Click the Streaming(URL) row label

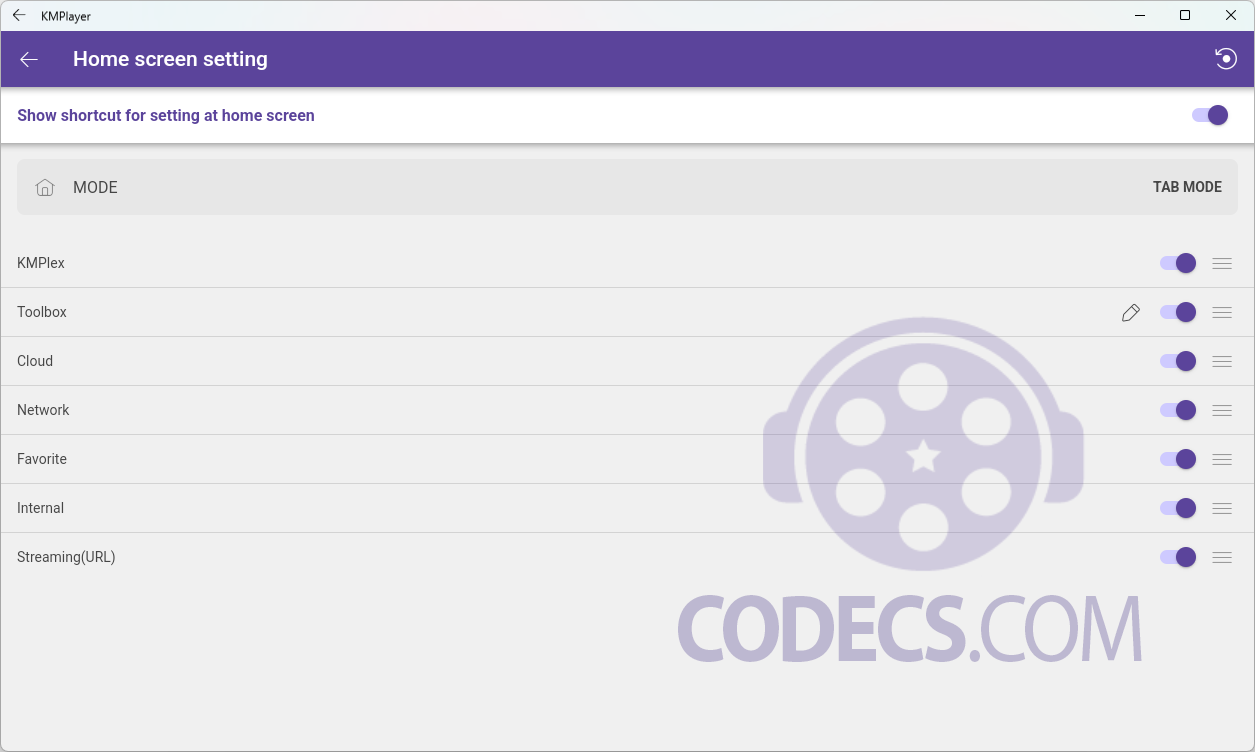pyautogui.click(x=66, y=557)
